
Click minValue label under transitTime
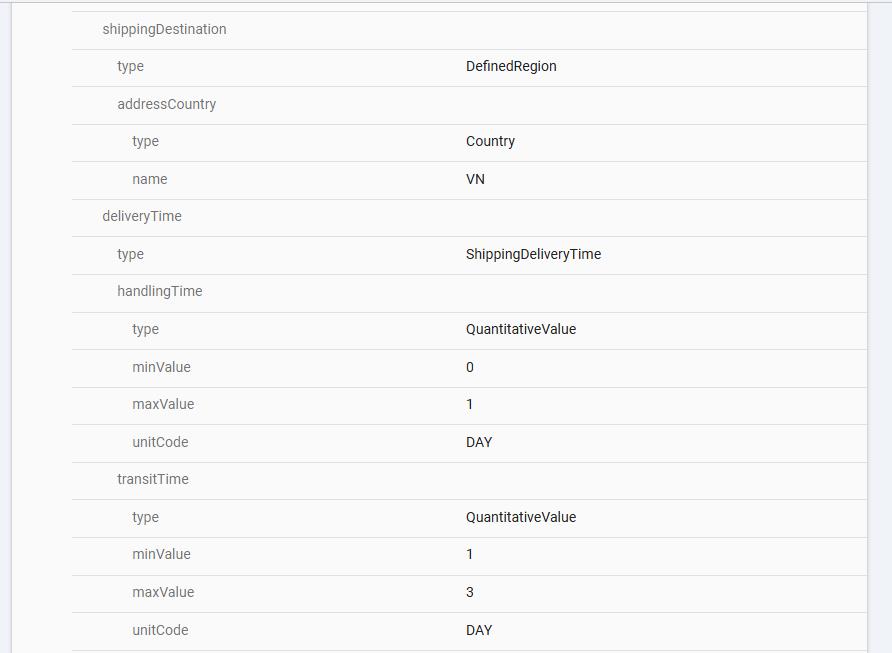point(161,554)
